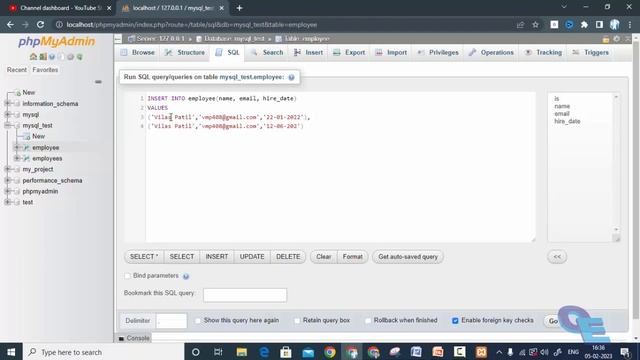Screen dimensions: 640x360
Task: Toggle Retain query box checkbox
Action: [x=297, y=321]
